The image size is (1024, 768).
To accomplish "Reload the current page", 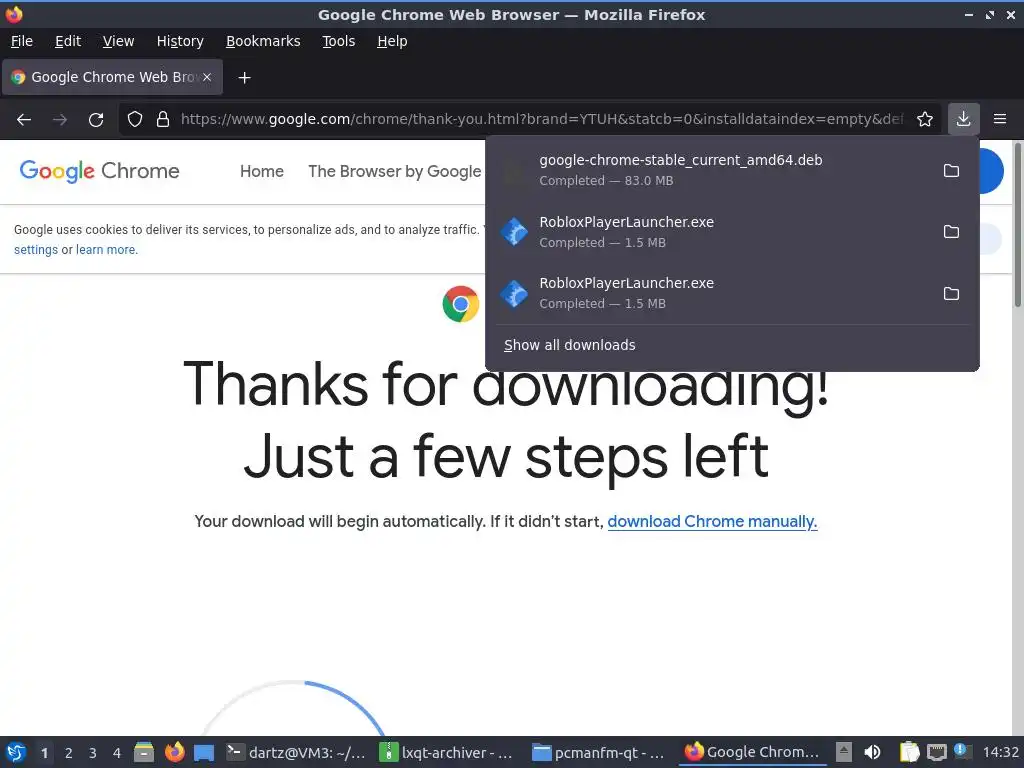I will pos(96,120).
